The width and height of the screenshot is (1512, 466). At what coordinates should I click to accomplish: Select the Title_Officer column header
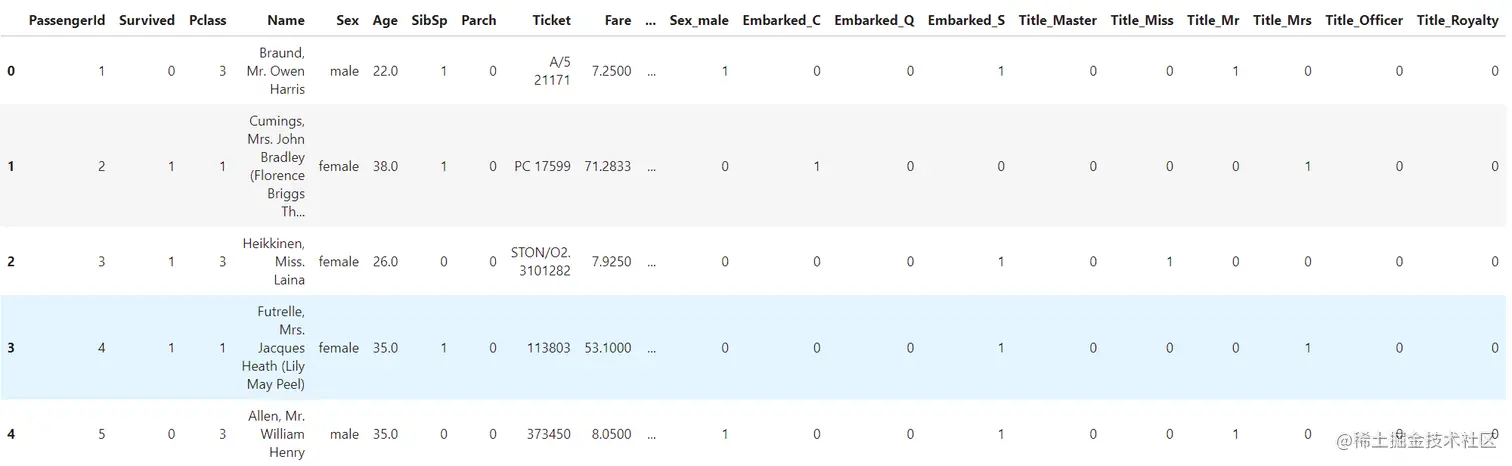click(x=1363, y=20)
